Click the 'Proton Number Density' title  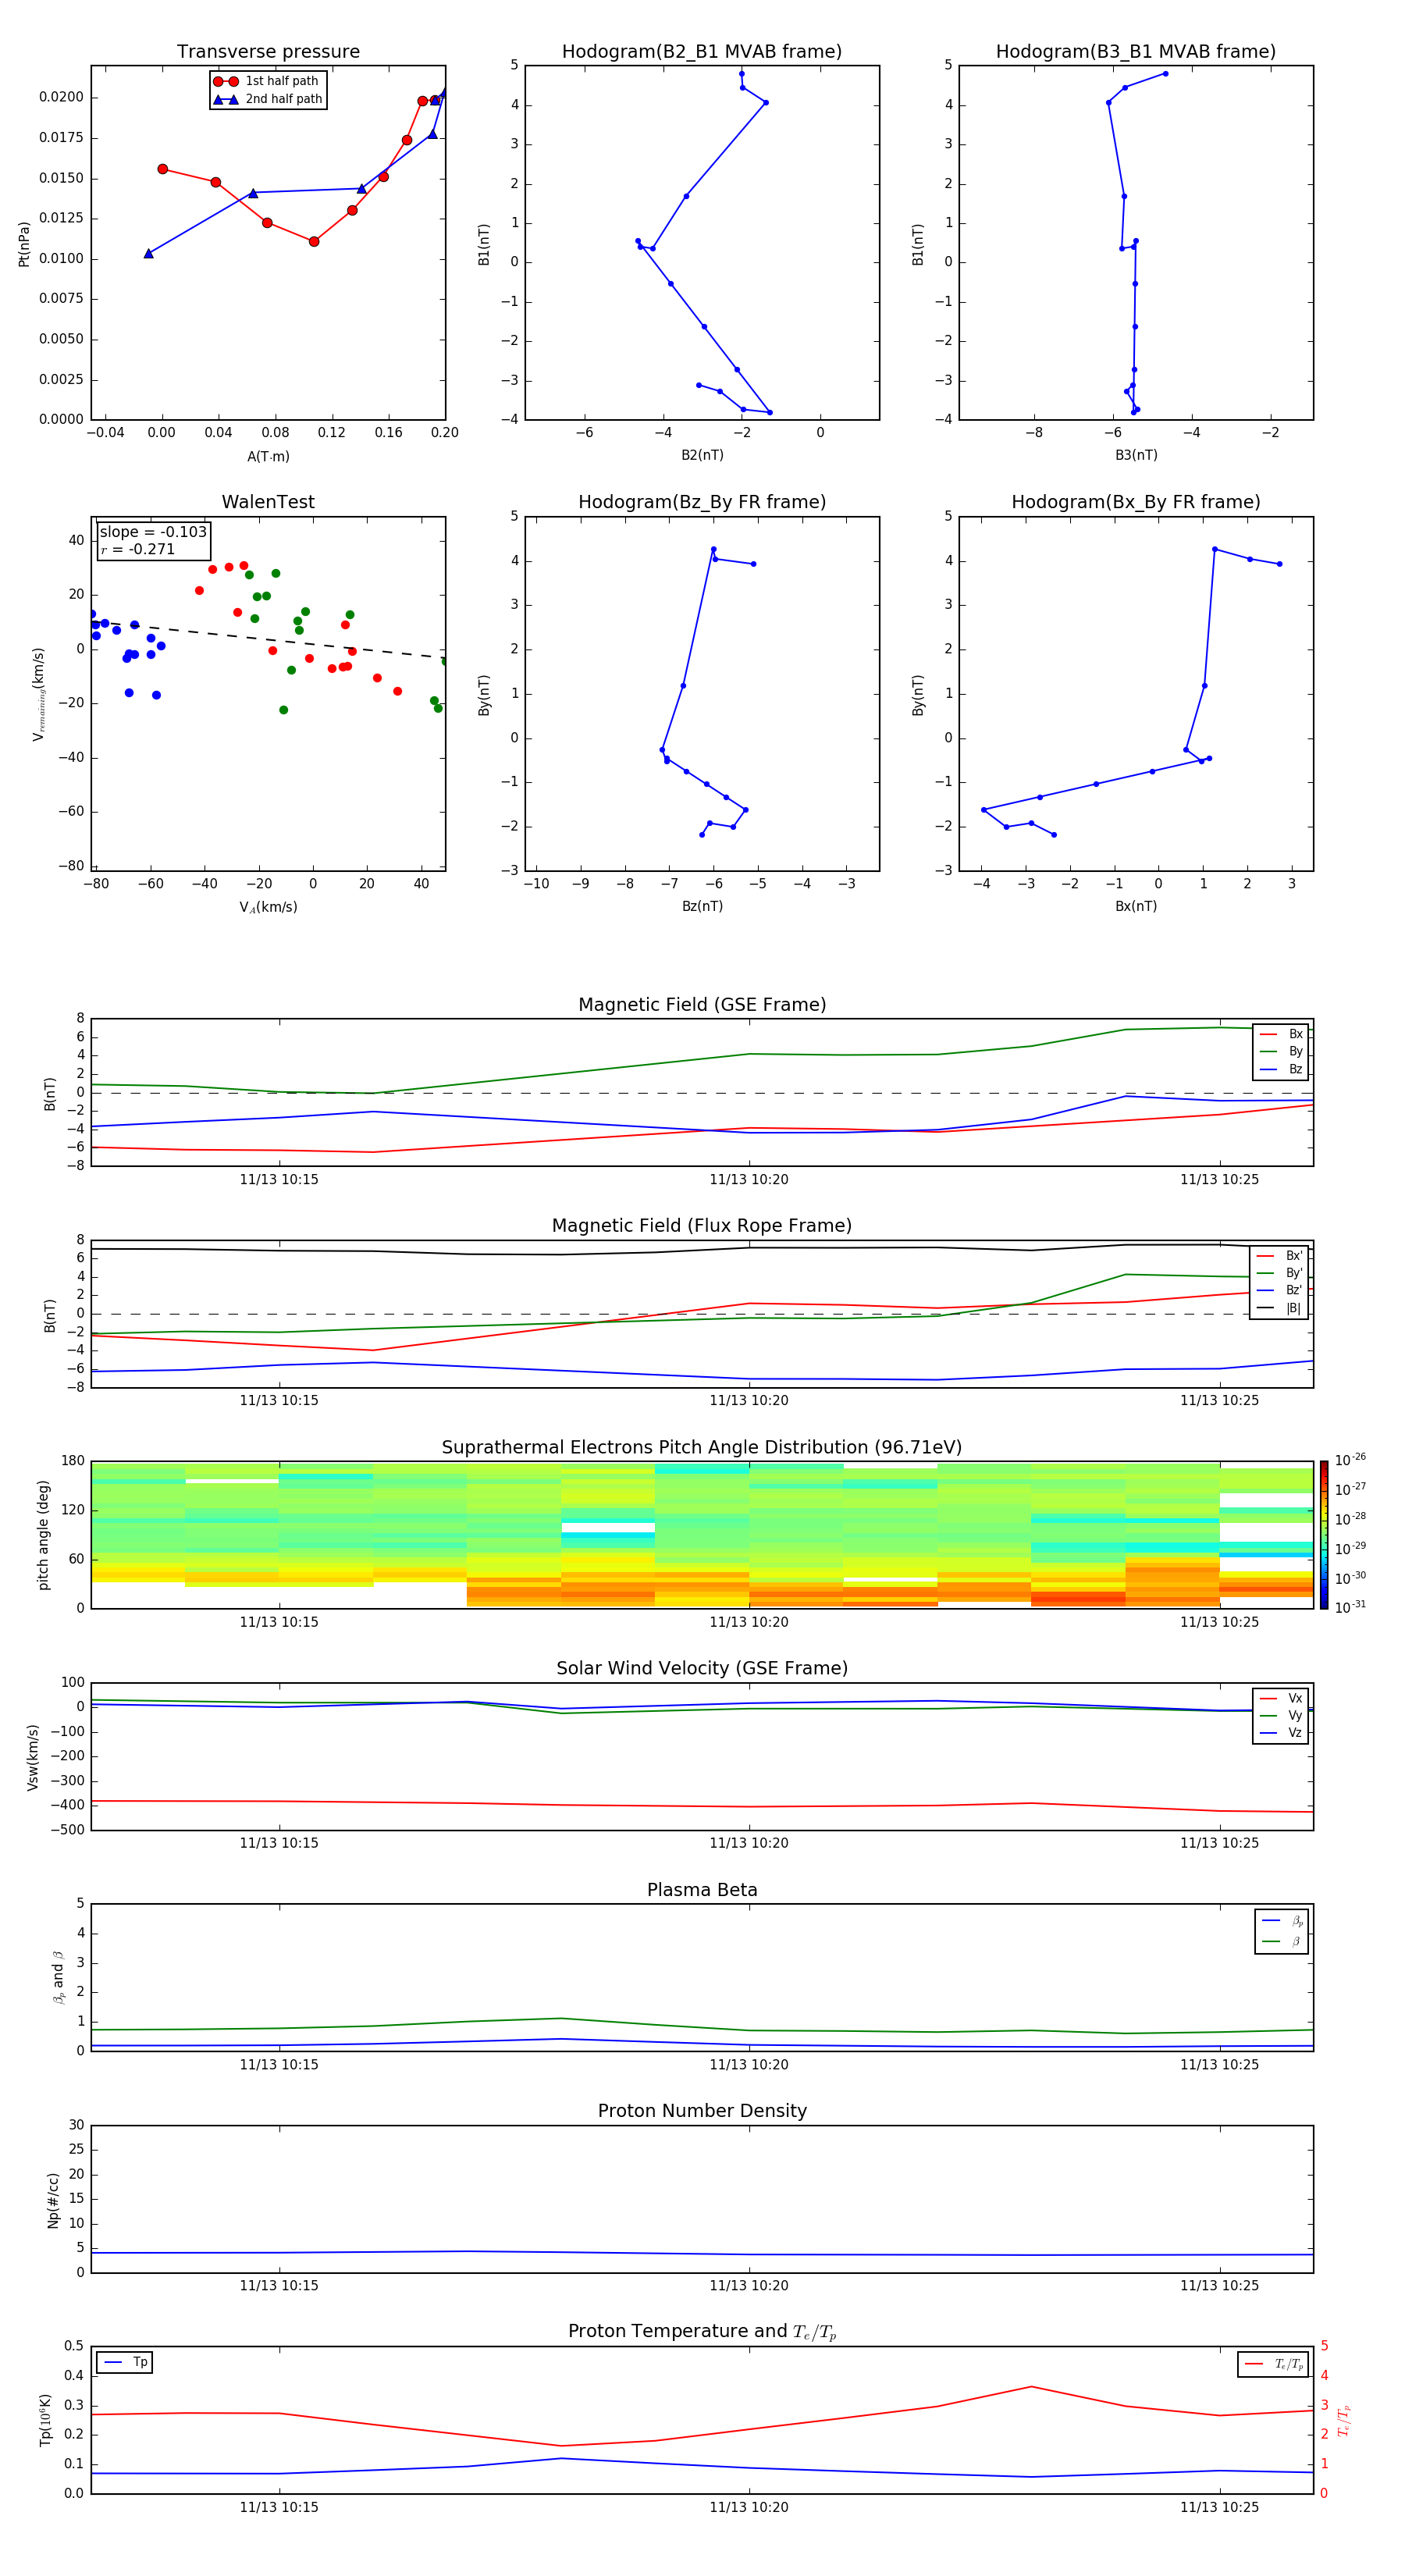point(702,2111)
